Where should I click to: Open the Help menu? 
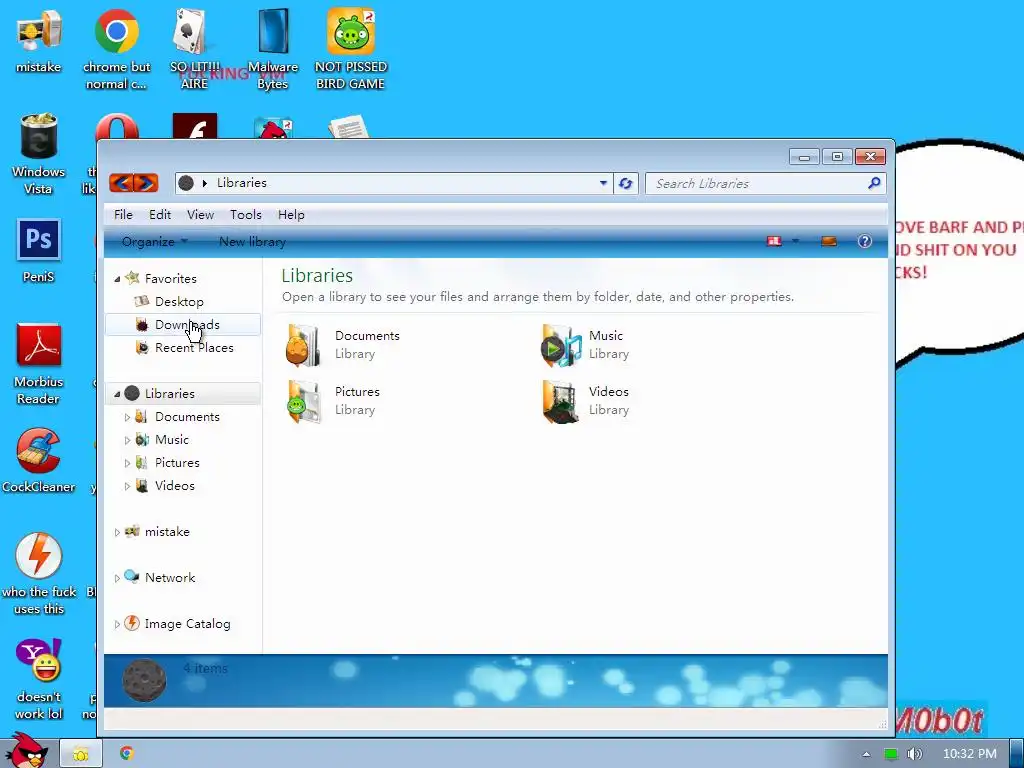(x=291, y=215)
